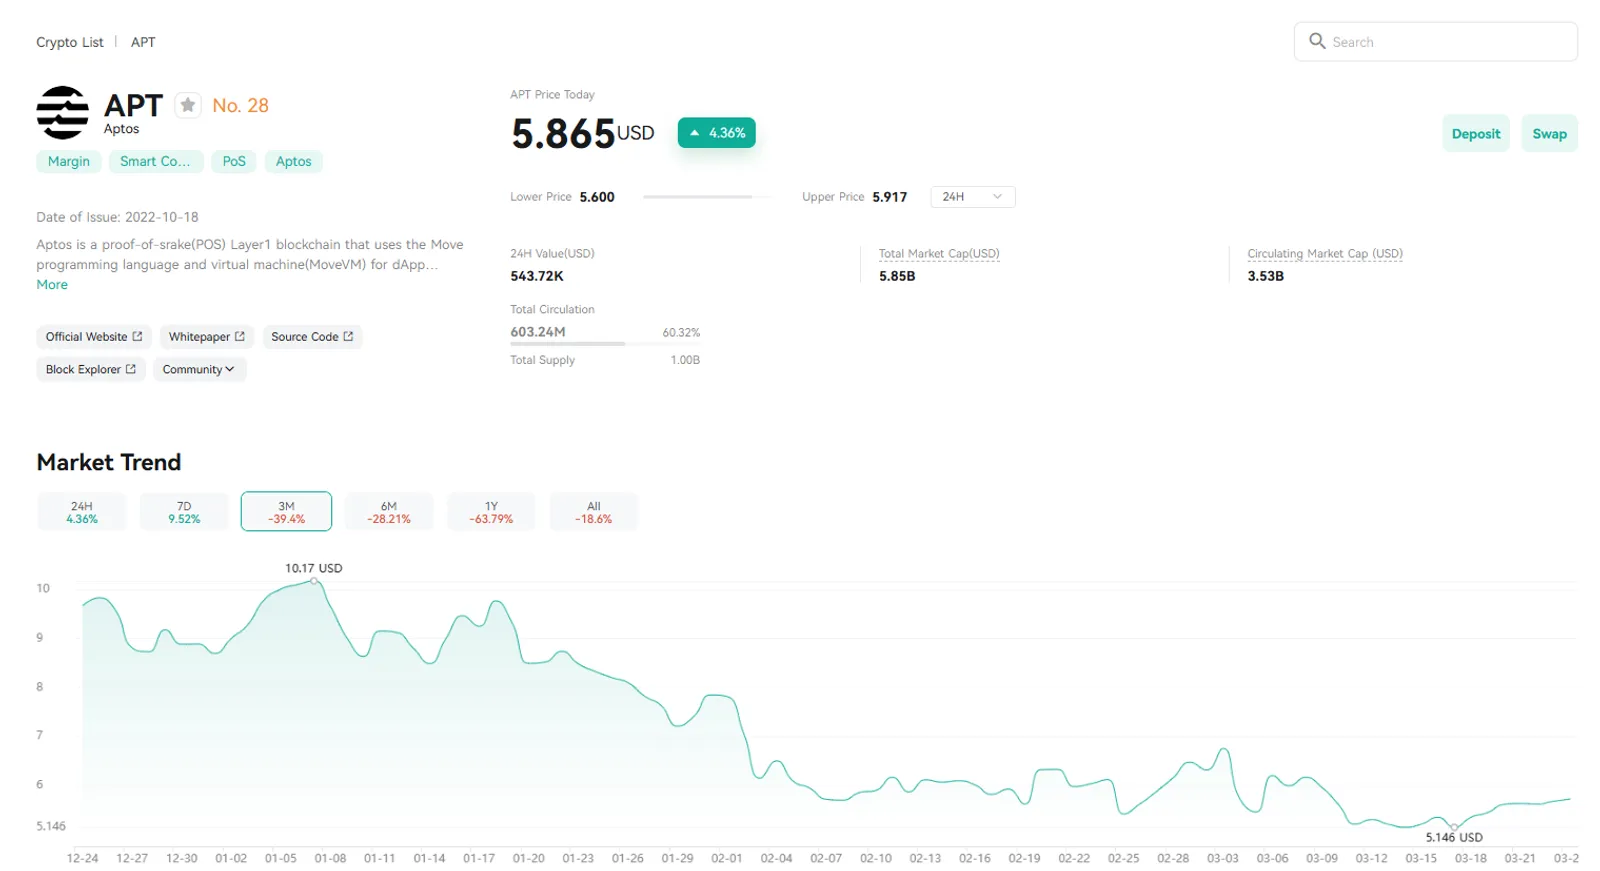Select the 24H market trend tab
Image resolution: width=1600 pixels, height=871 pixels.
pyautogui.click(x=82, y=512)
